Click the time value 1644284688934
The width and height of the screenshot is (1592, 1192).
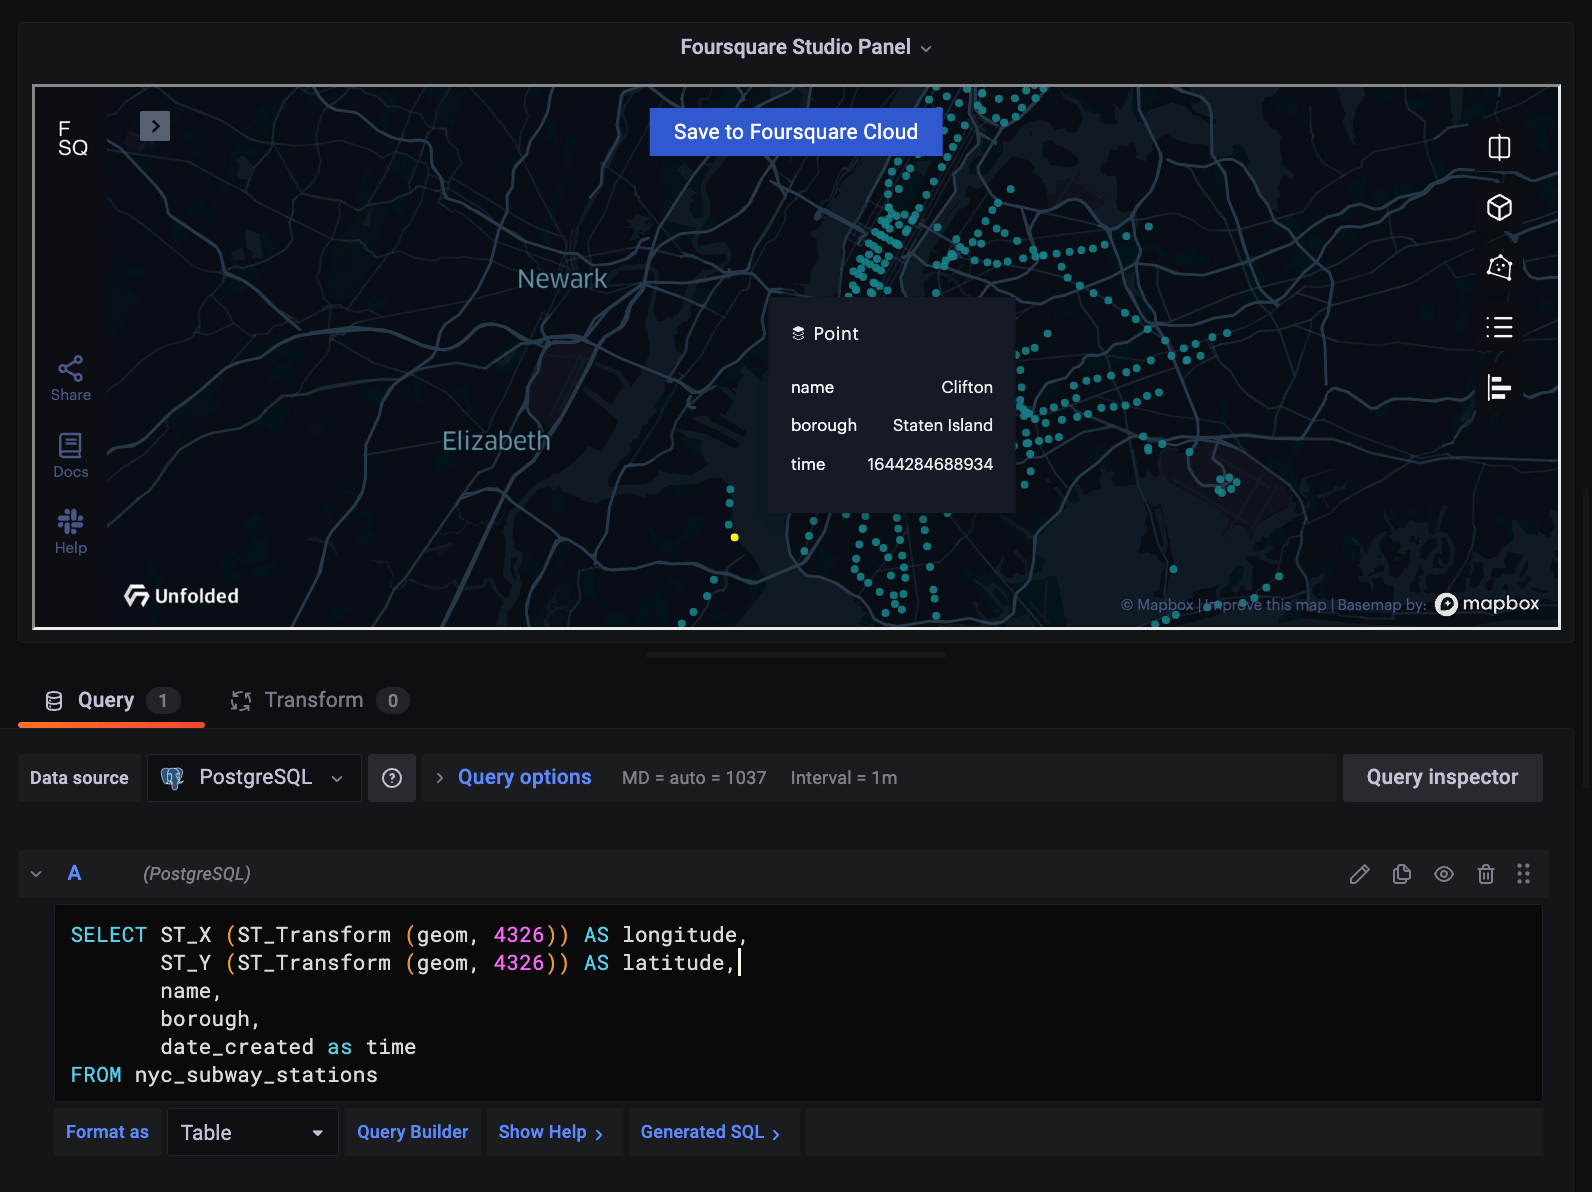tap(930, 464)
